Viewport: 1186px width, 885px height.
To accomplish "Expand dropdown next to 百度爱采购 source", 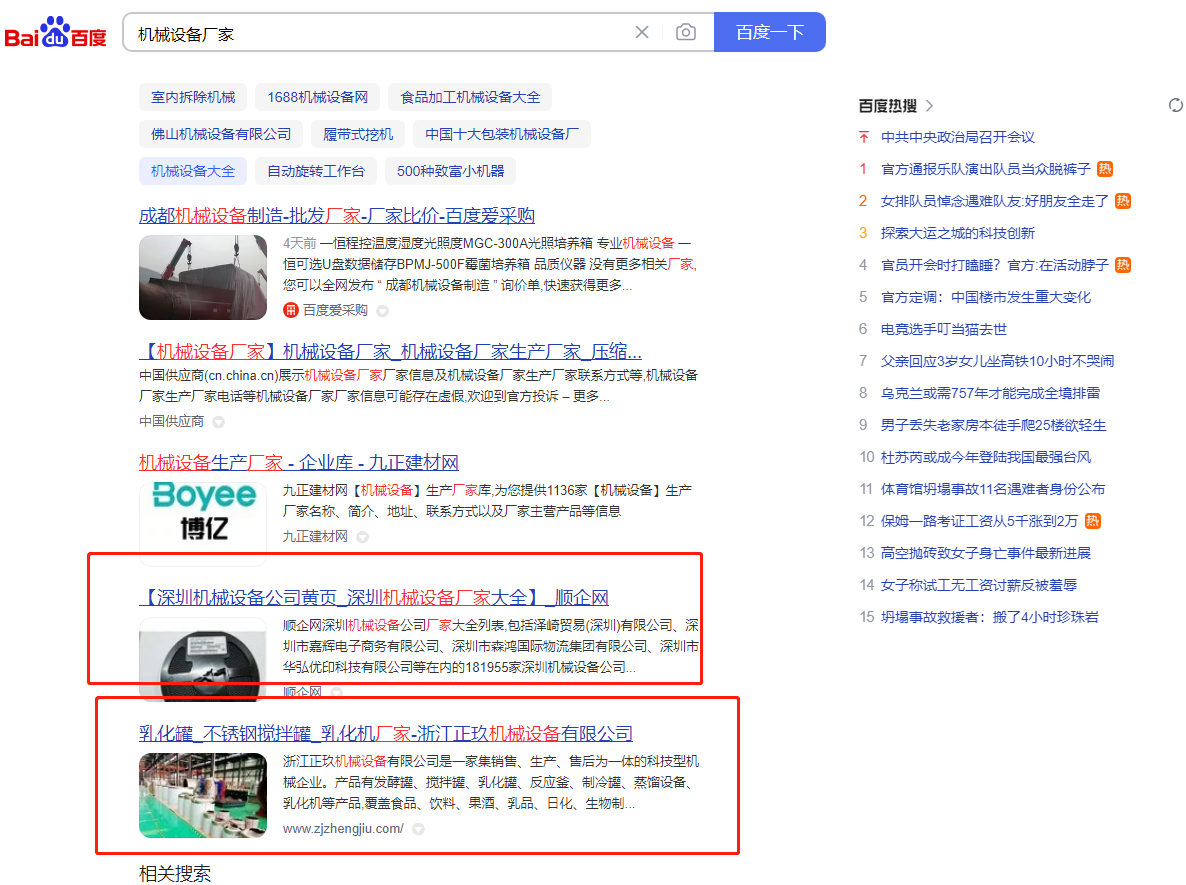I will 383,311.
